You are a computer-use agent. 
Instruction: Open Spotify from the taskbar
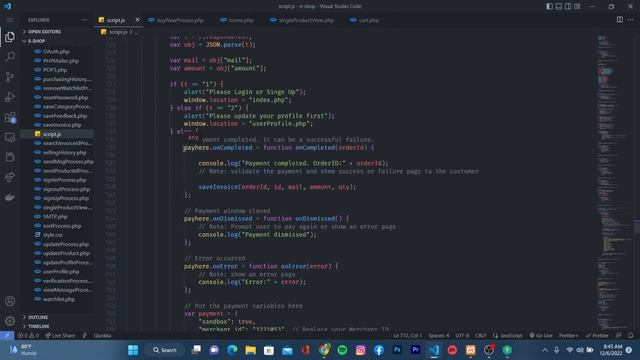pos(342,350)
